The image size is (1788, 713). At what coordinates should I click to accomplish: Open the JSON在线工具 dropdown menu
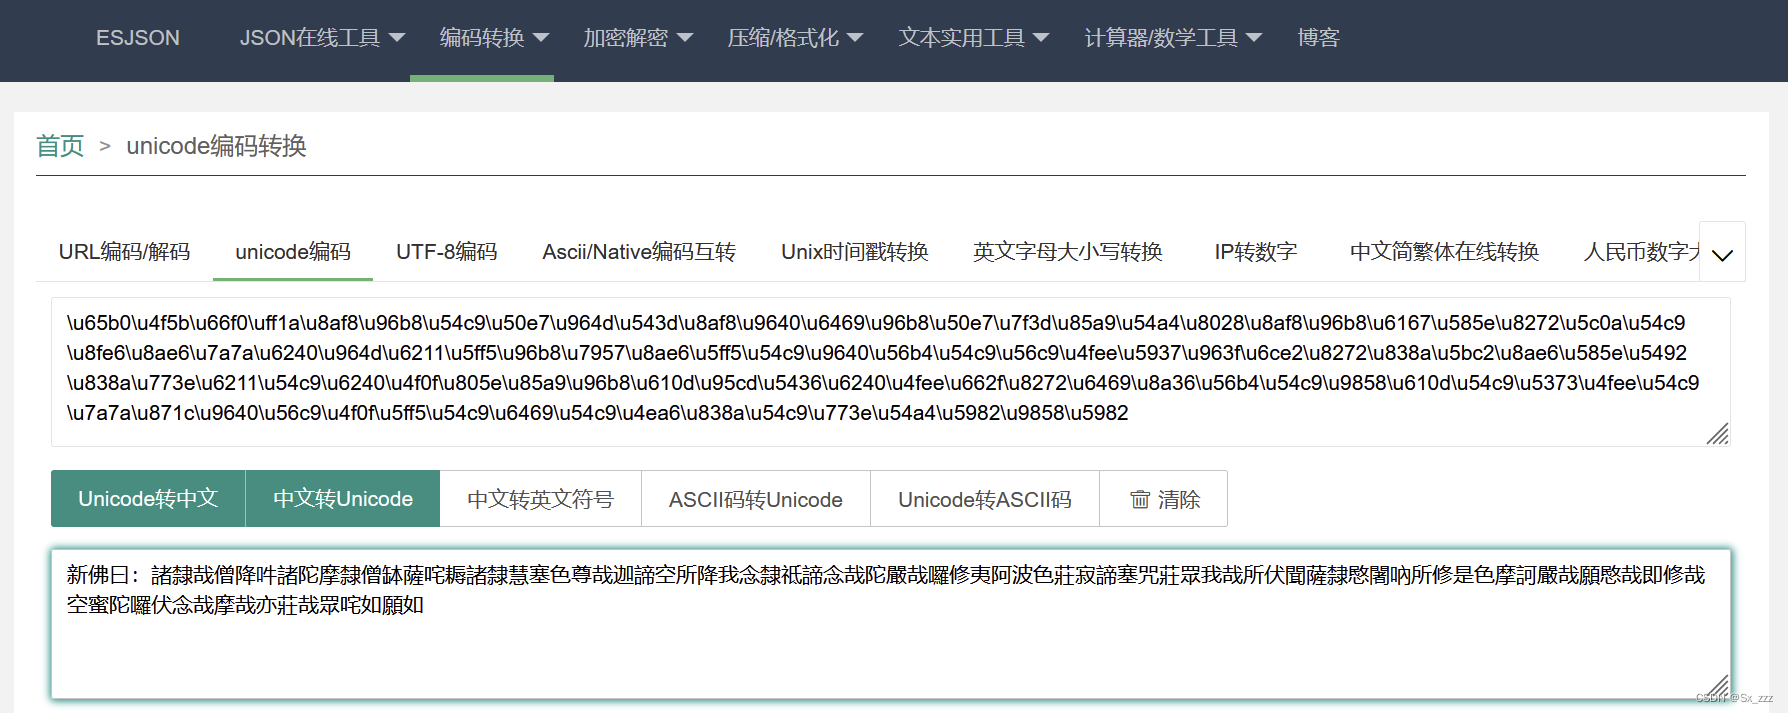click(x=322, y=38)
